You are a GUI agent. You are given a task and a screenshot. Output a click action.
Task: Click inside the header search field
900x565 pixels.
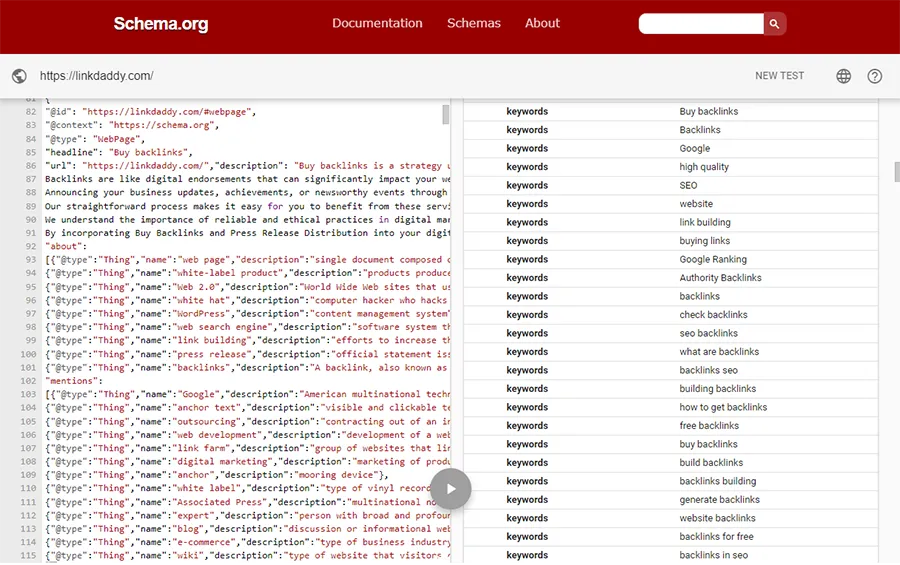click(x=701, y=24)
